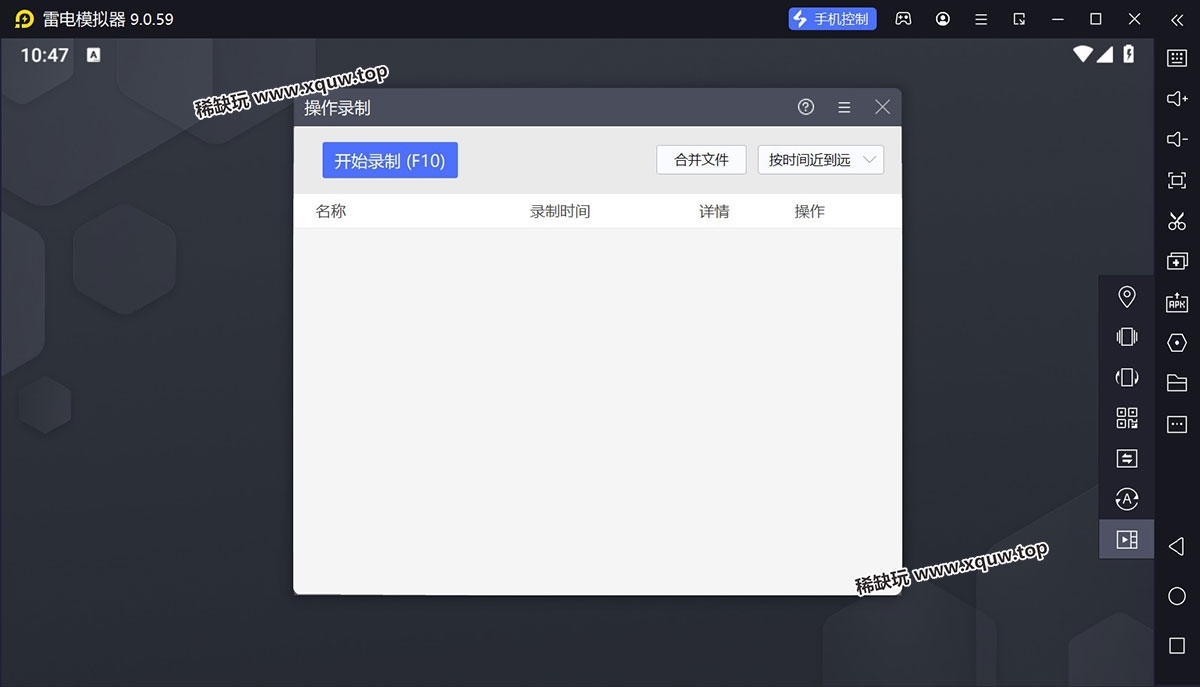1200x687 pixels.
Task: Click the more options ellipsis sidebar icon
Action: click(x=1177, y=424)
